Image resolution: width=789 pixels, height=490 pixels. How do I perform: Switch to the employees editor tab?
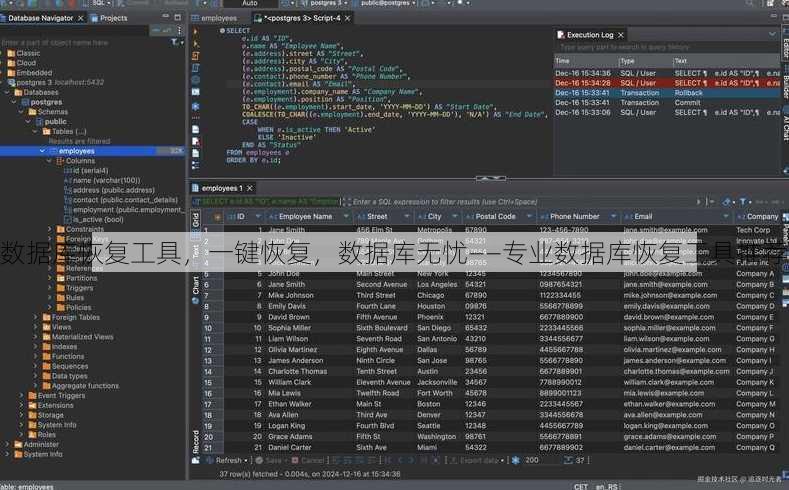214,18
